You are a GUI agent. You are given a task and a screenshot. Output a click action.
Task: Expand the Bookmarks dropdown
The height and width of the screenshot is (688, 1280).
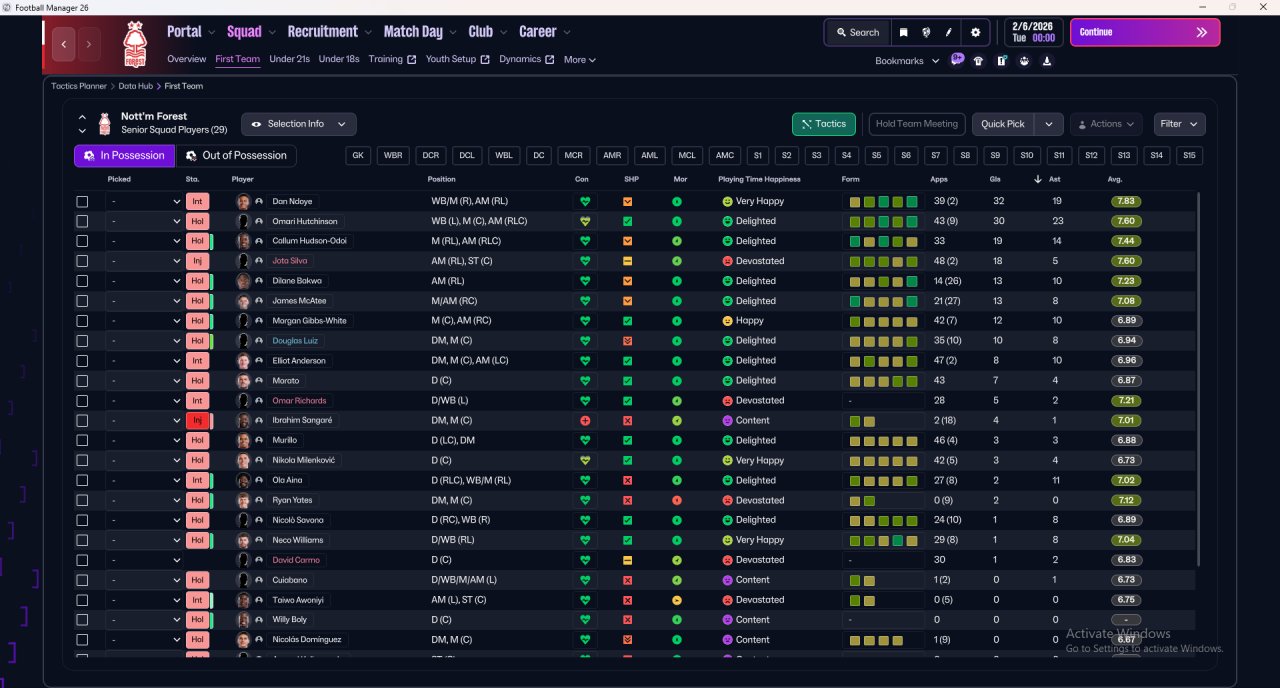click(x=907, y=61)
